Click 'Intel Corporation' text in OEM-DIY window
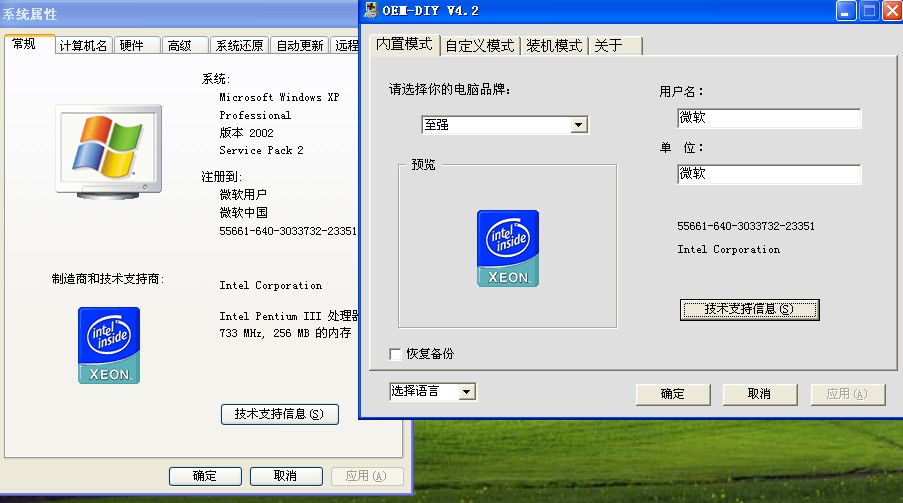The height and width of the screenshot is (503, 903). [x=729, y=249]
